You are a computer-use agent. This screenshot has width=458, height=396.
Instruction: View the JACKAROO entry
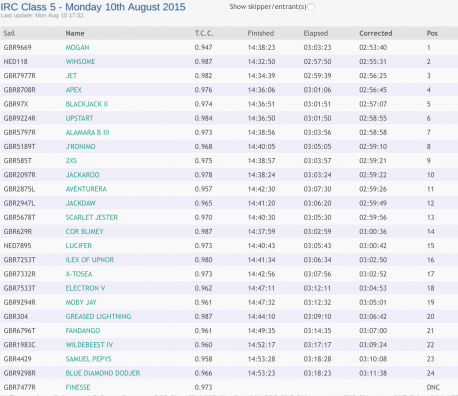(x=83, y=175)
